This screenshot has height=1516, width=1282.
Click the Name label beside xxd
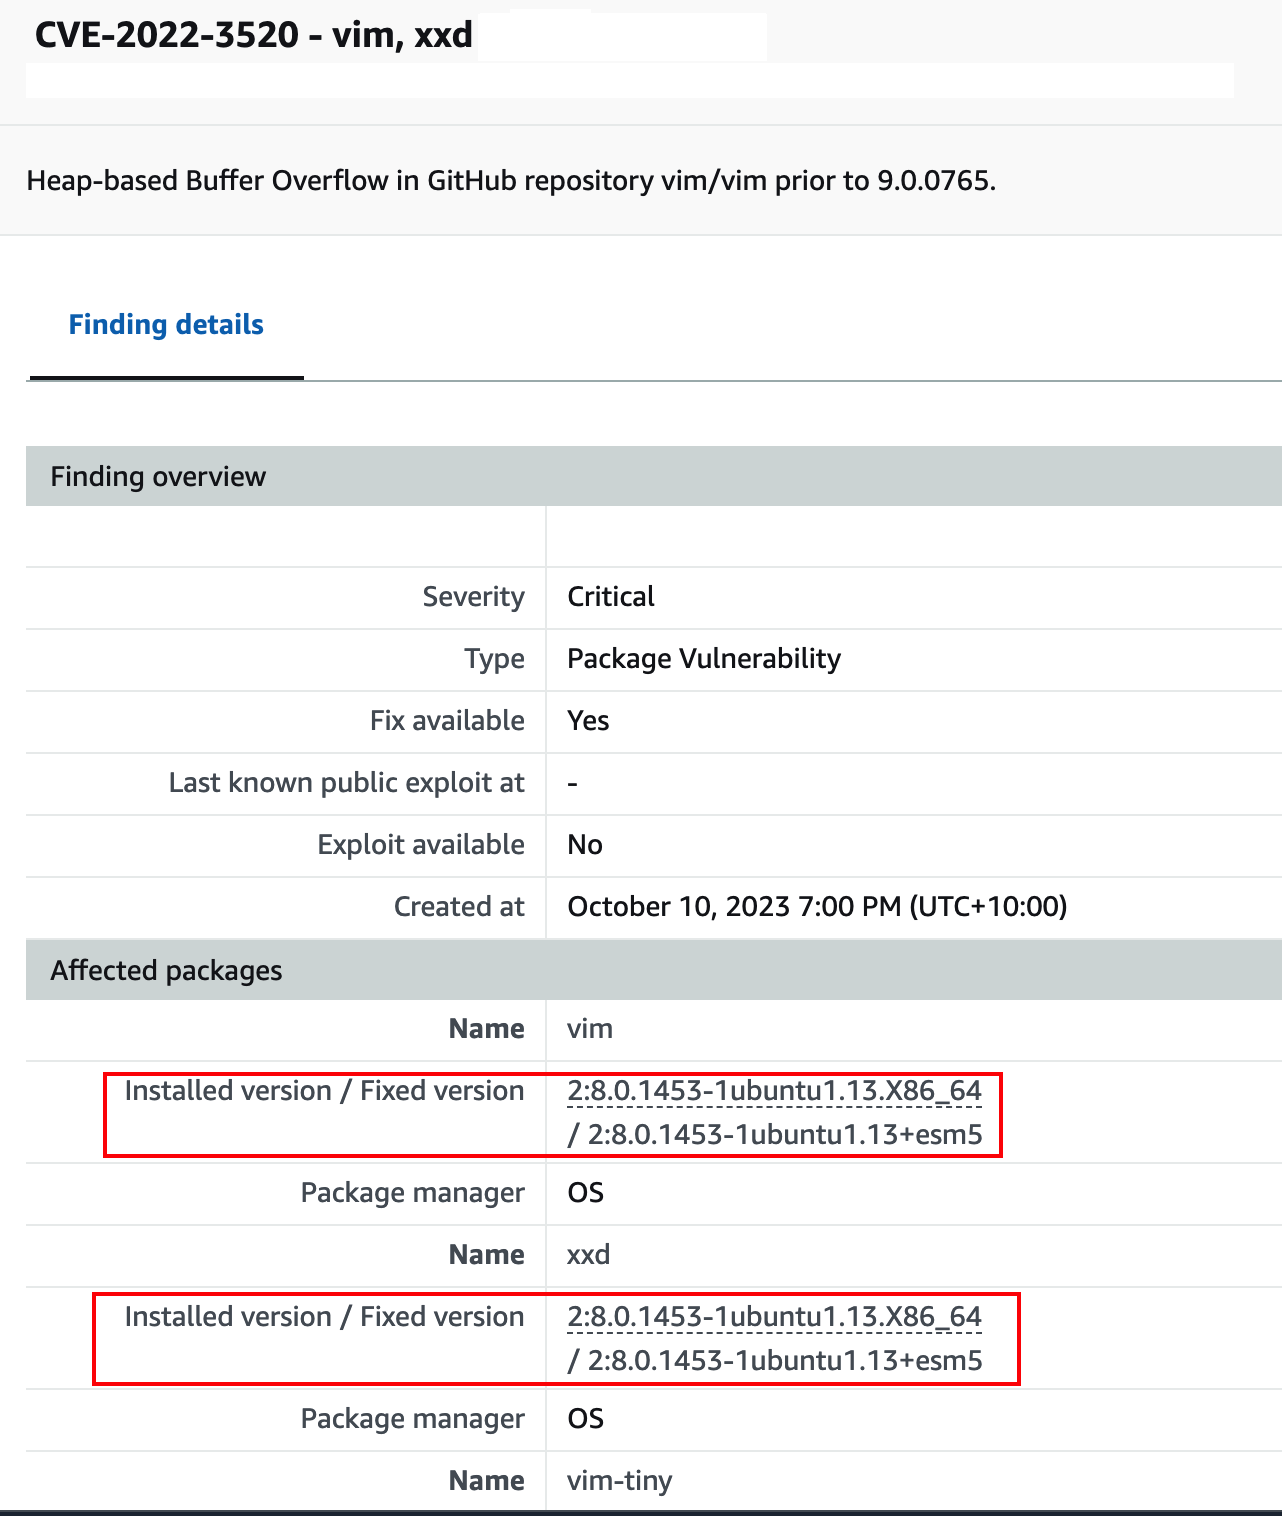(x=487, y=1254)
